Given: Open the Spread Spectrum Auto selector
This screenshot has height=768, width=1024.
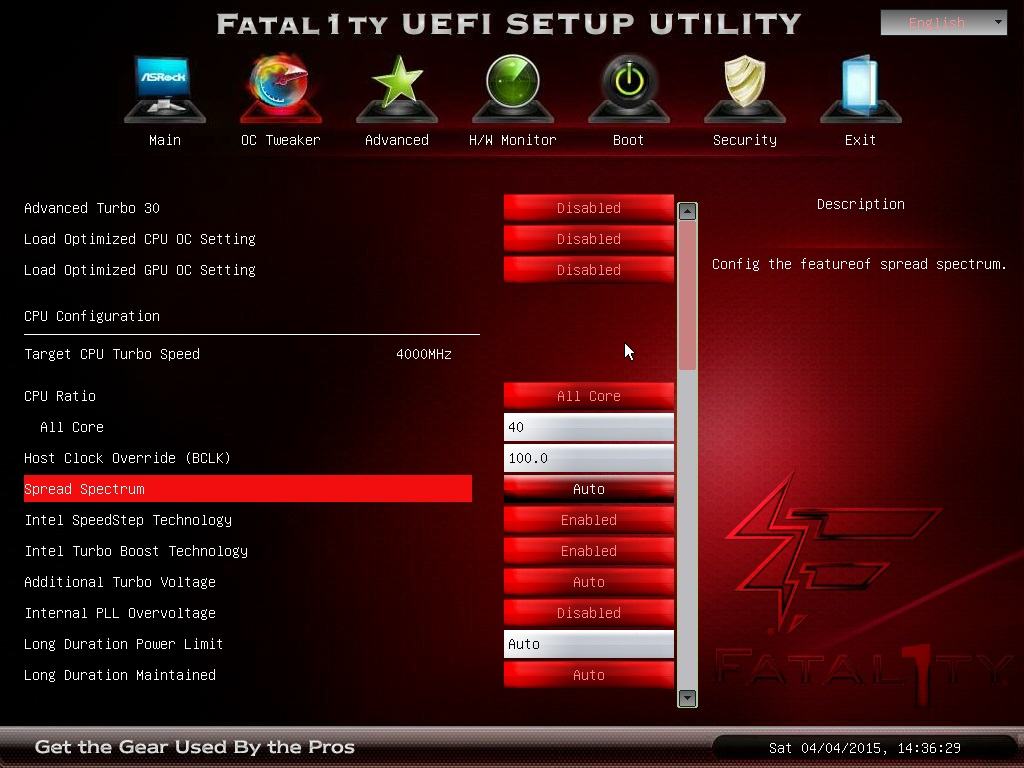Looking at the screenshot, I should (588, 489).
